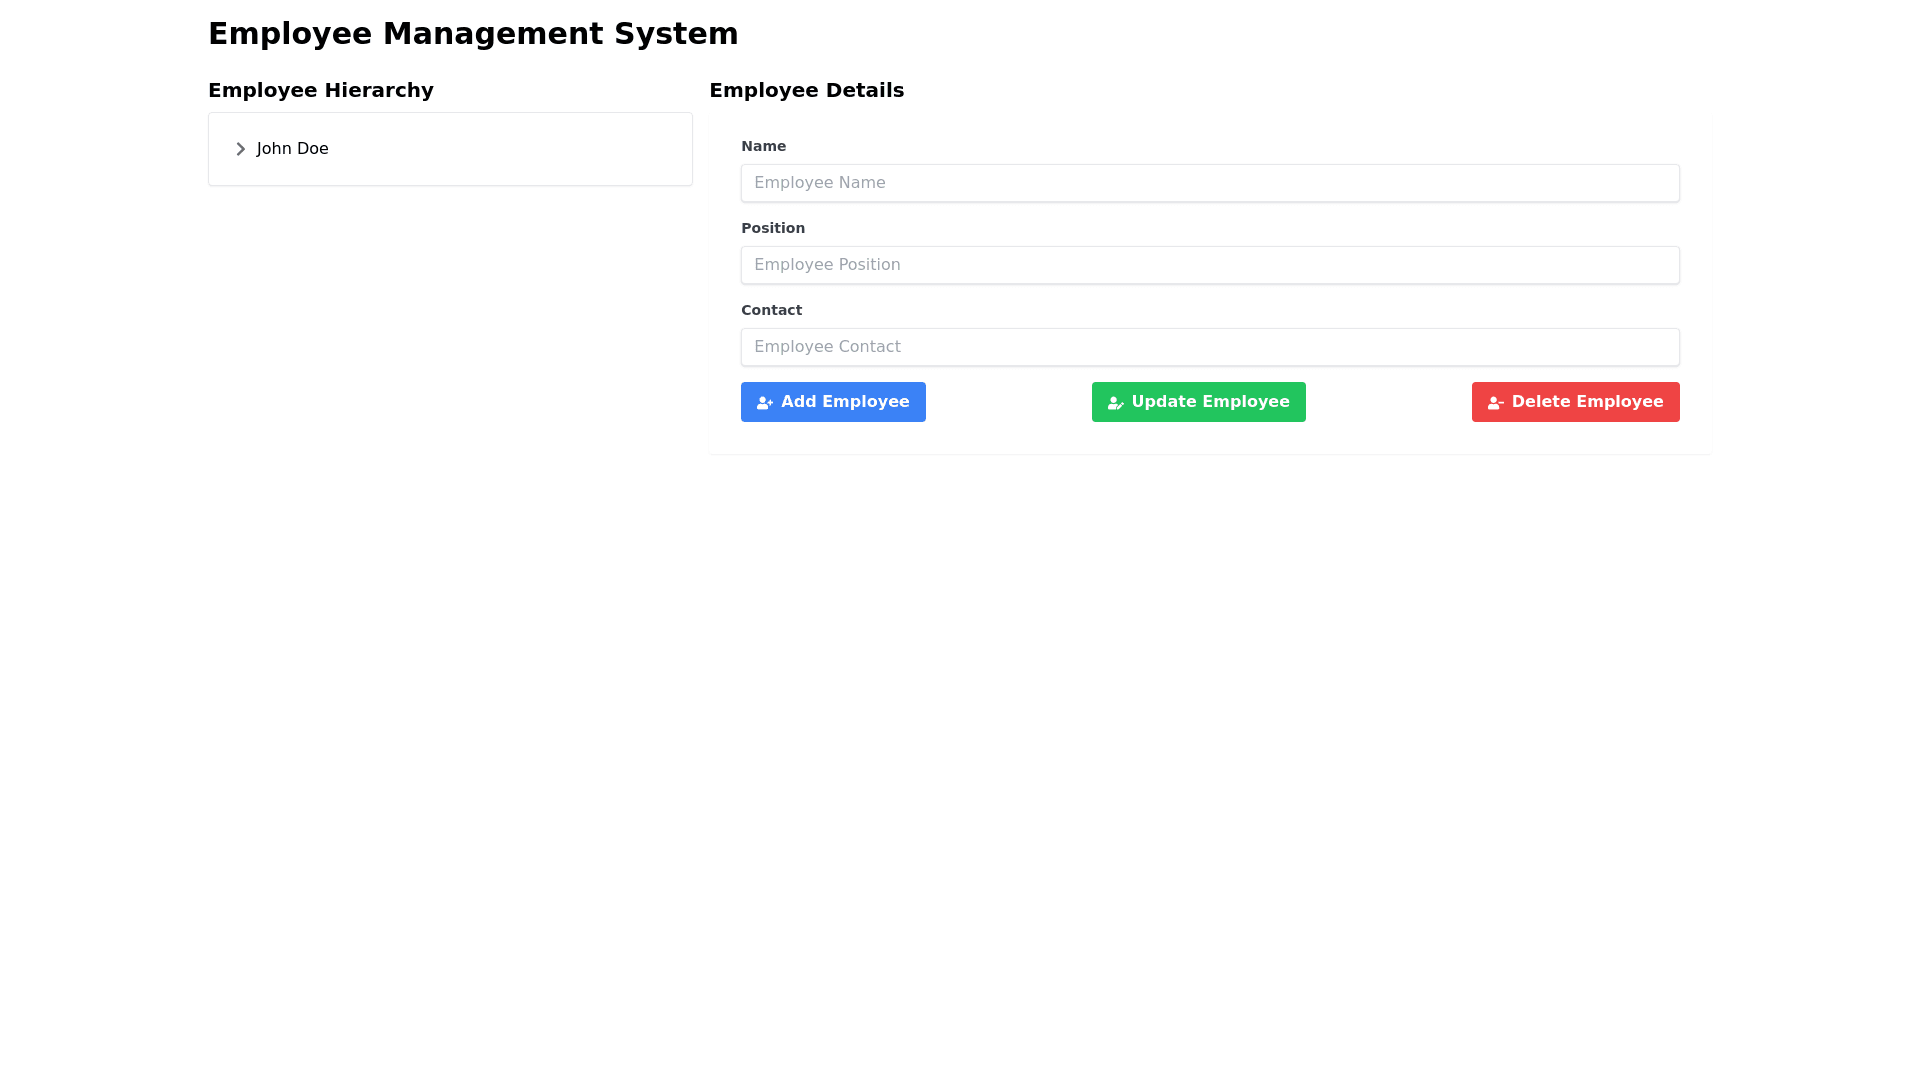Click the user-check icon on Update Employee button
Image resolution: width=1920 pixels, height=1080 pixels.
[1114, 402]
